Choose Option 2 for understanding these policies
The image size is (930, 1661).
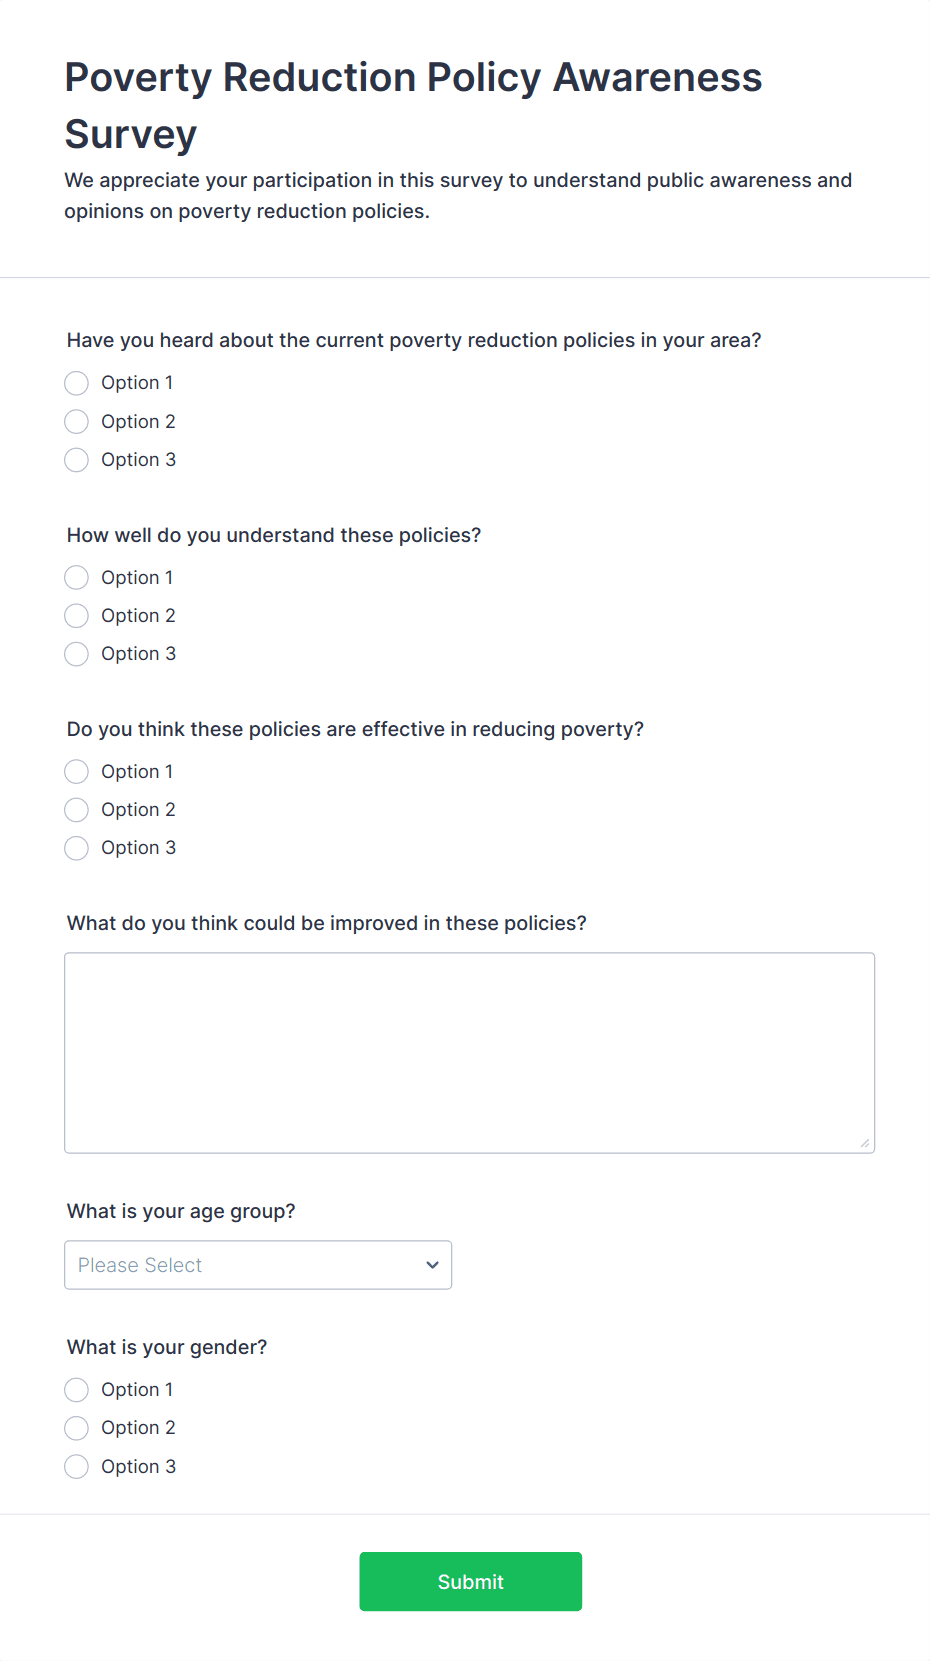pos(77,616)
